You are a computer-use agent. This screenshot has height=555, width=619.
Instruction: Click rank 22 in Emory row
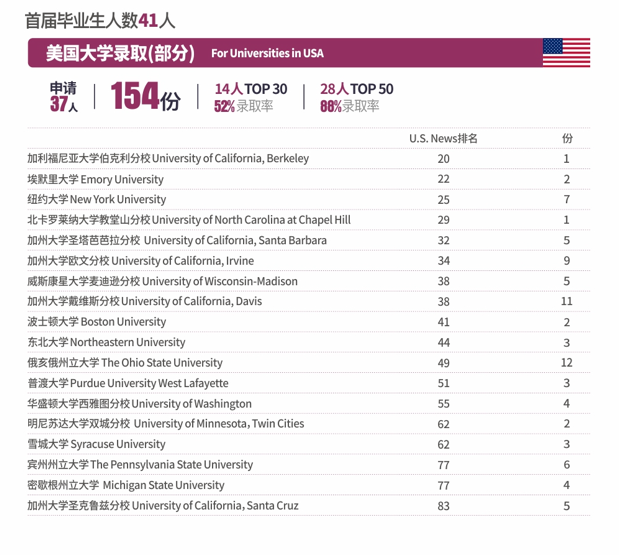pos(443,179)
